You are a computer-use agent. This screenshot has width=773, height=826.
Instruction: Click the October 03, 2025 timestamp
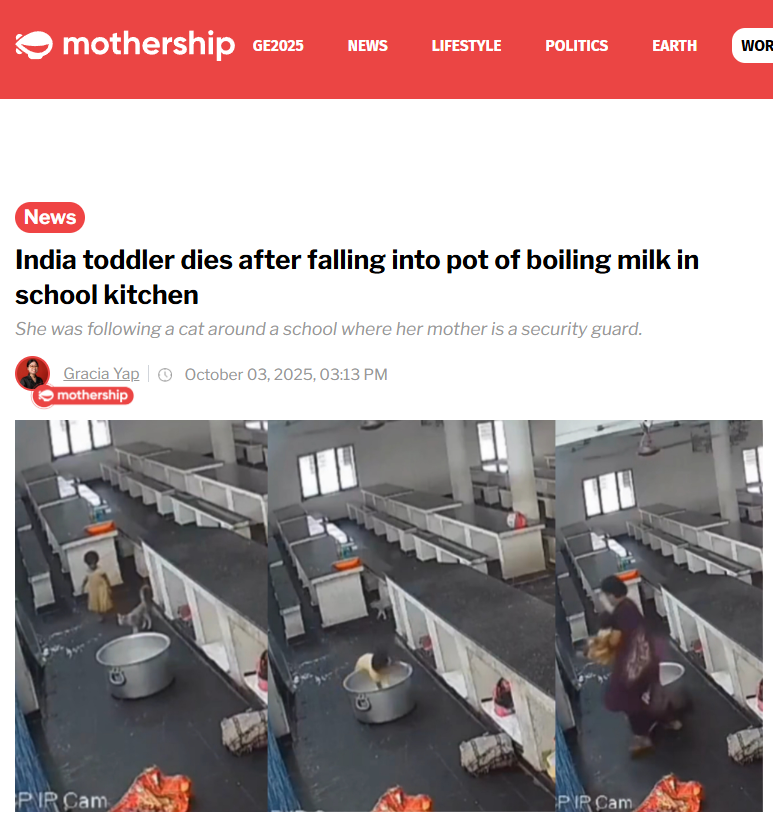(286, 375)
